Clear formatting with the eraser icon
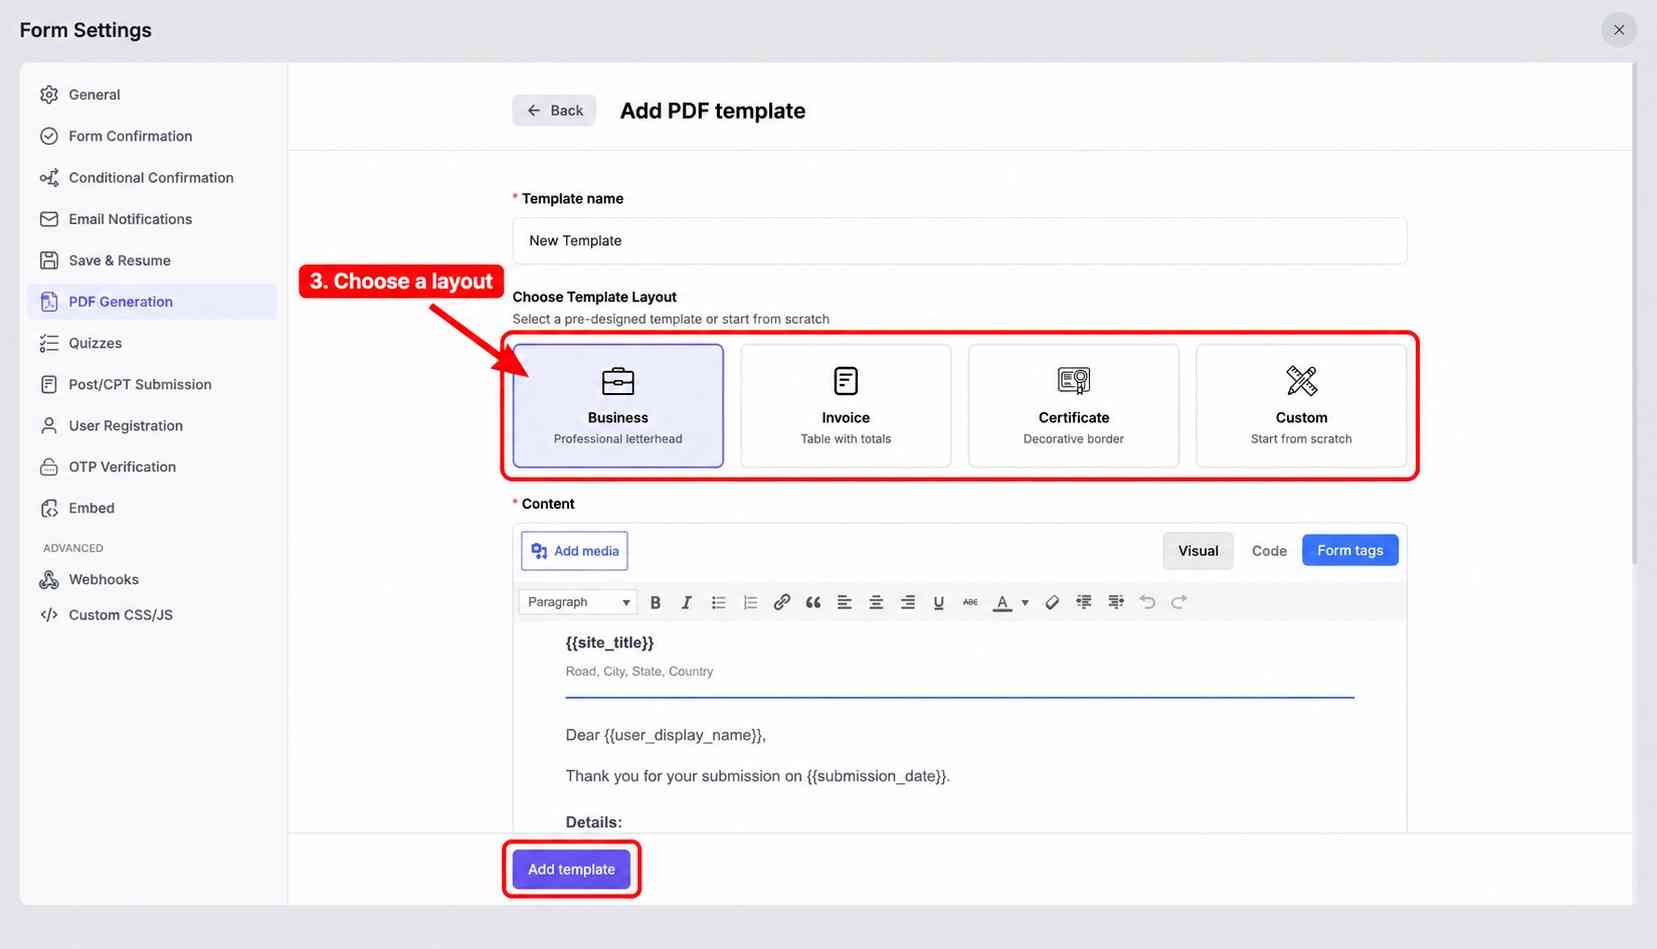The image size is (1657, 949). pos(1052,602)
